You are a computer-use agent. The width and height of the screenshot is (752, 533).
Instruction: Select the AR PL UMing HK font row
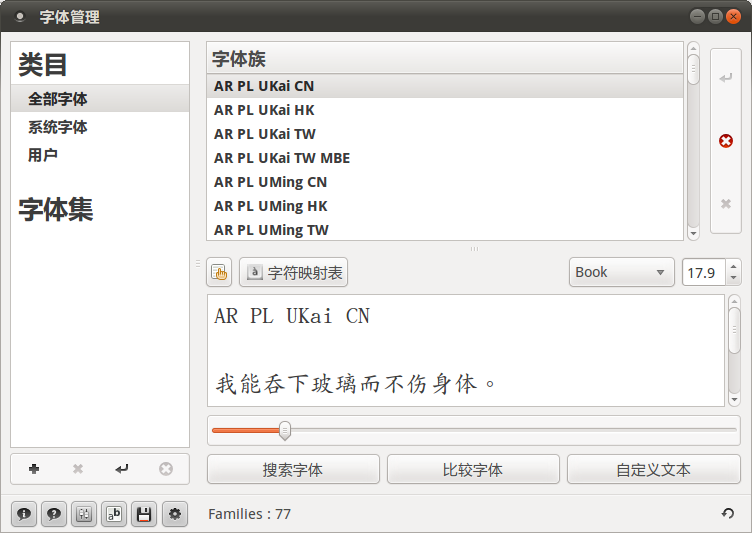(x=445, y=206)
